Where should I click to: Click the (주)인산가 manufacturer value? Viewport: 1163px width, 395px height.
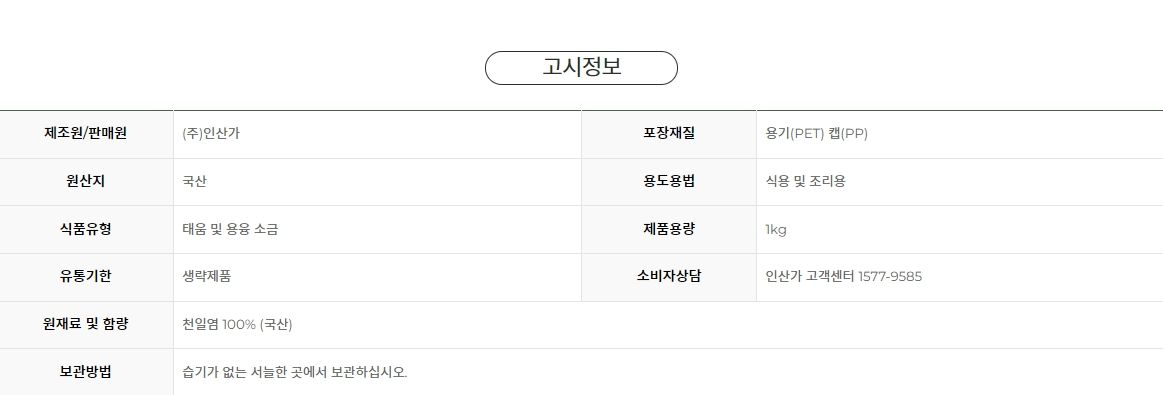coord(211,134)
